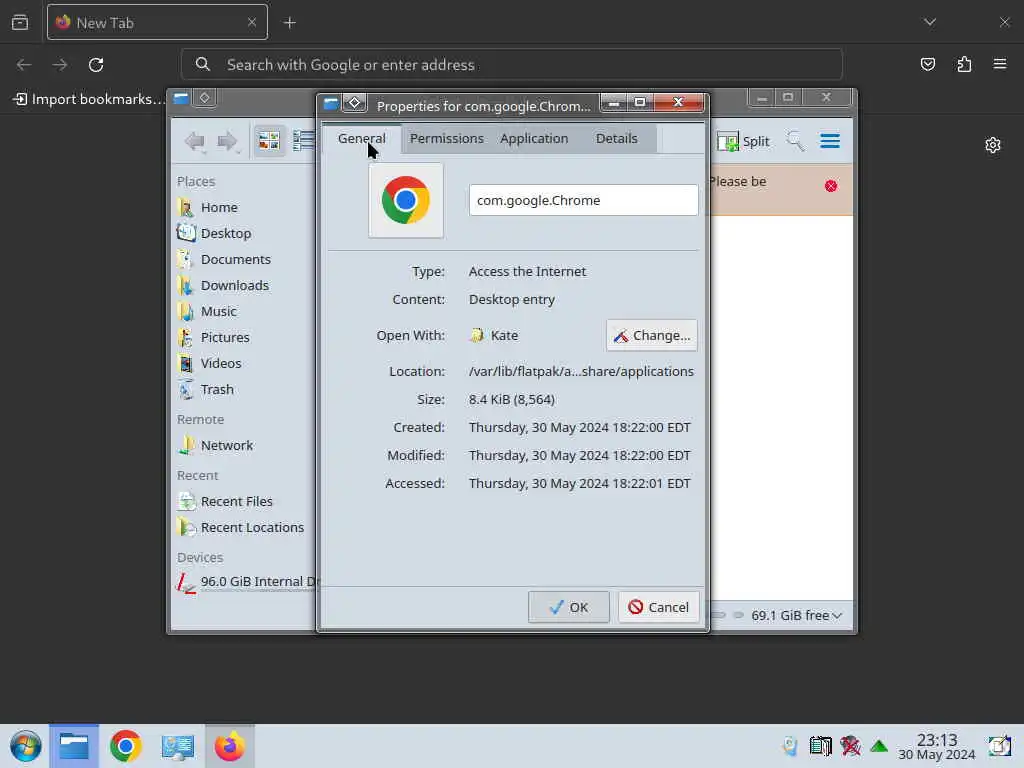Select the Details tab
Viewport: 1024px width, 768px height.
pos(616,138)
